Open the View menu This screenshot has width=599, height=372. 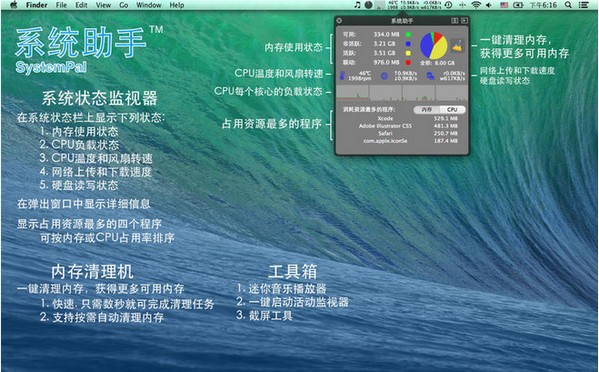103,5
